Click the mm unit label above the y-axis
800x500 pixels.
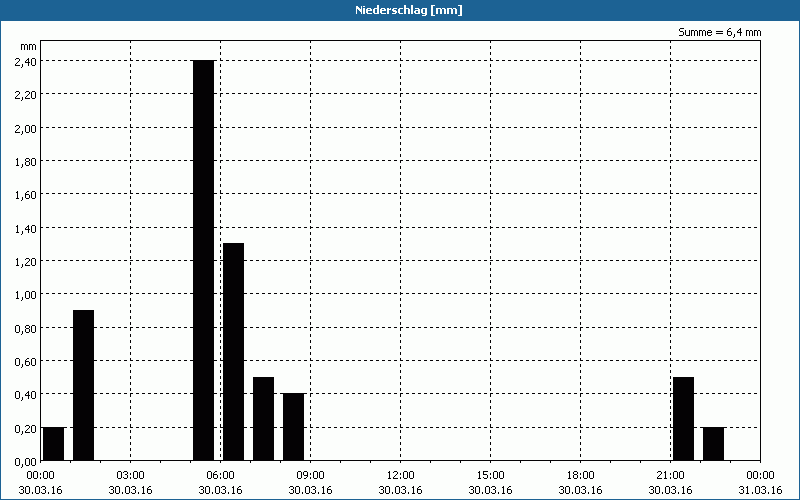click(29, 46)
